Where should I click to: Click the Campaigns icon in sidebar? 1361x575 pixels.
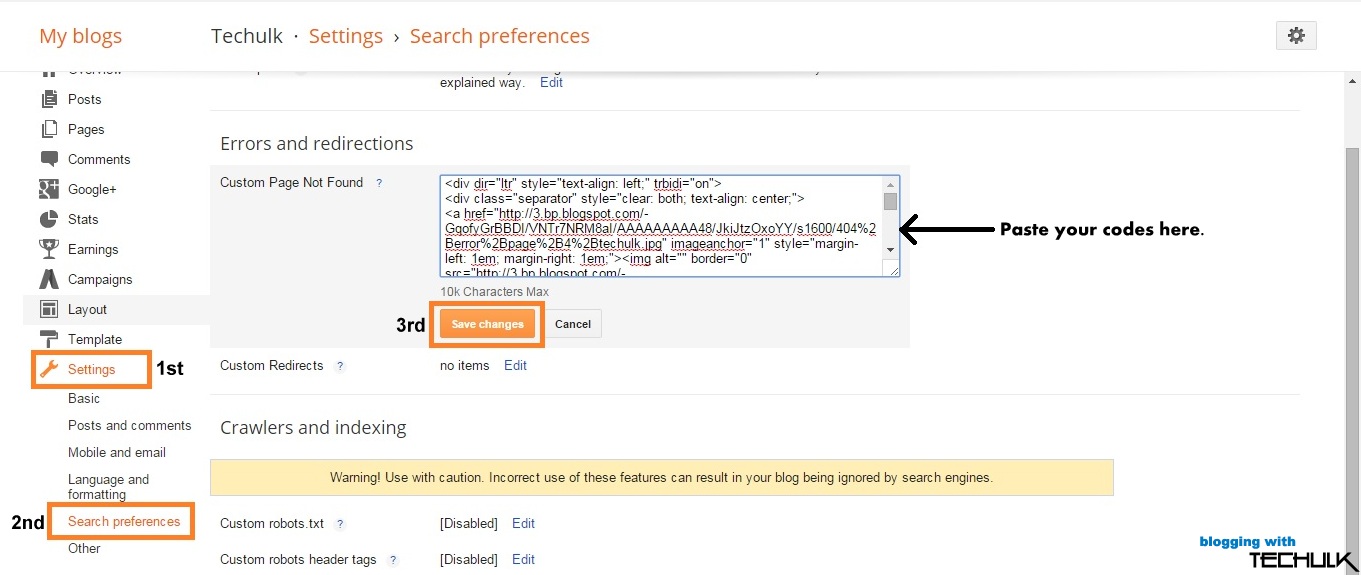point(49,279)
